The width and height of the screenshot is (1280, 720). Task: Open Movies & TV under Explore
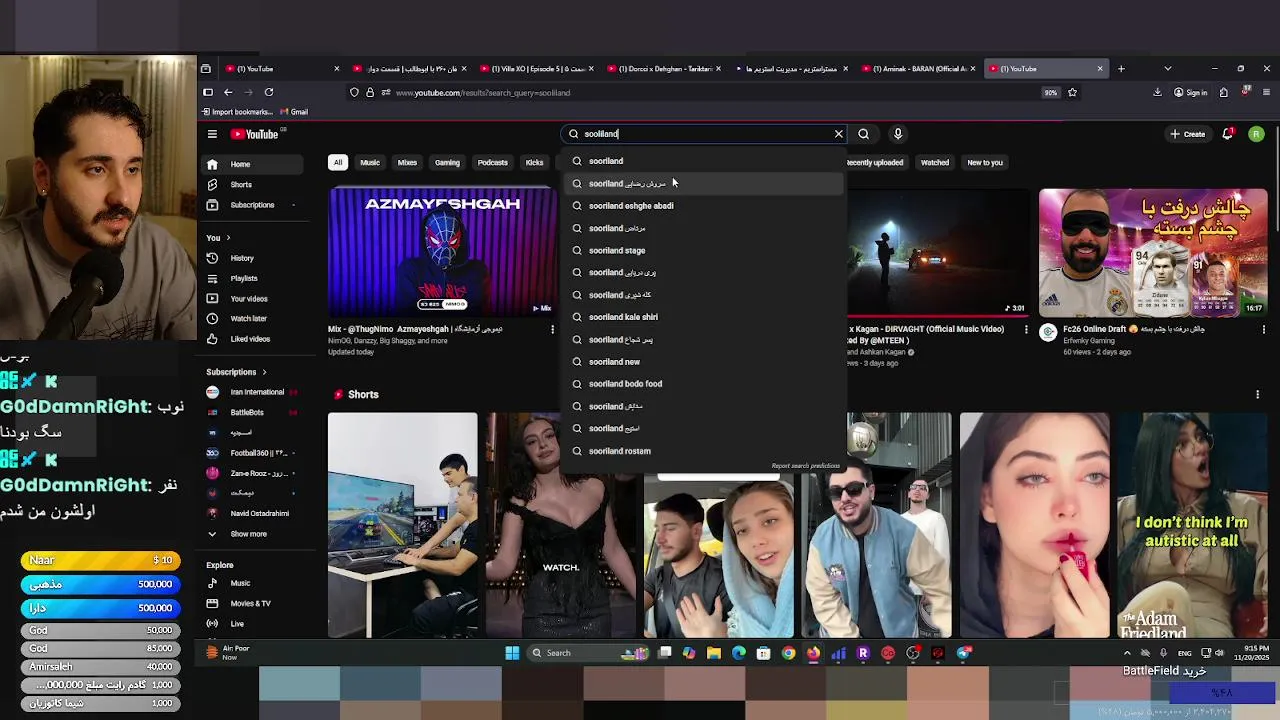pos(253,603)
